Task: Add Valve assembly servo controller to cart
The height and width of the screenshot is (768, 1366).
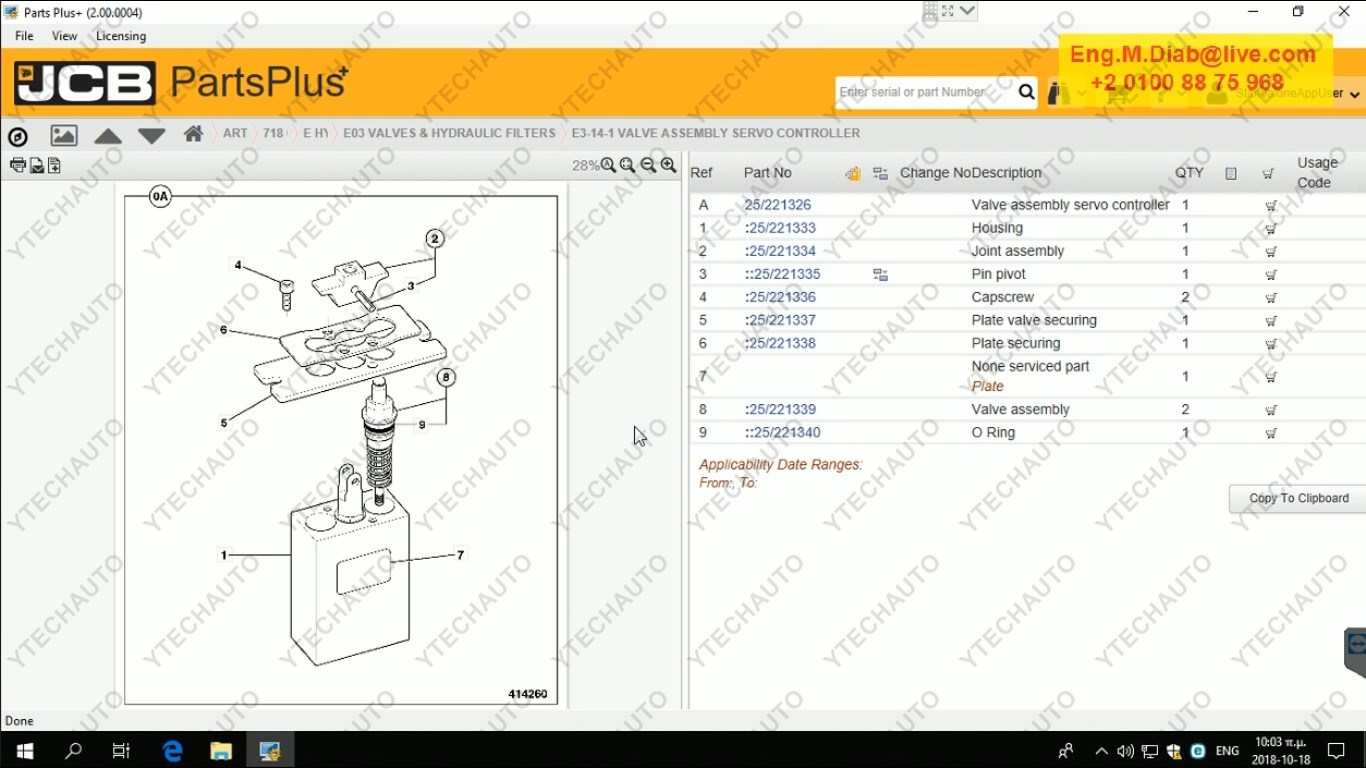Action: [1271, 206]
